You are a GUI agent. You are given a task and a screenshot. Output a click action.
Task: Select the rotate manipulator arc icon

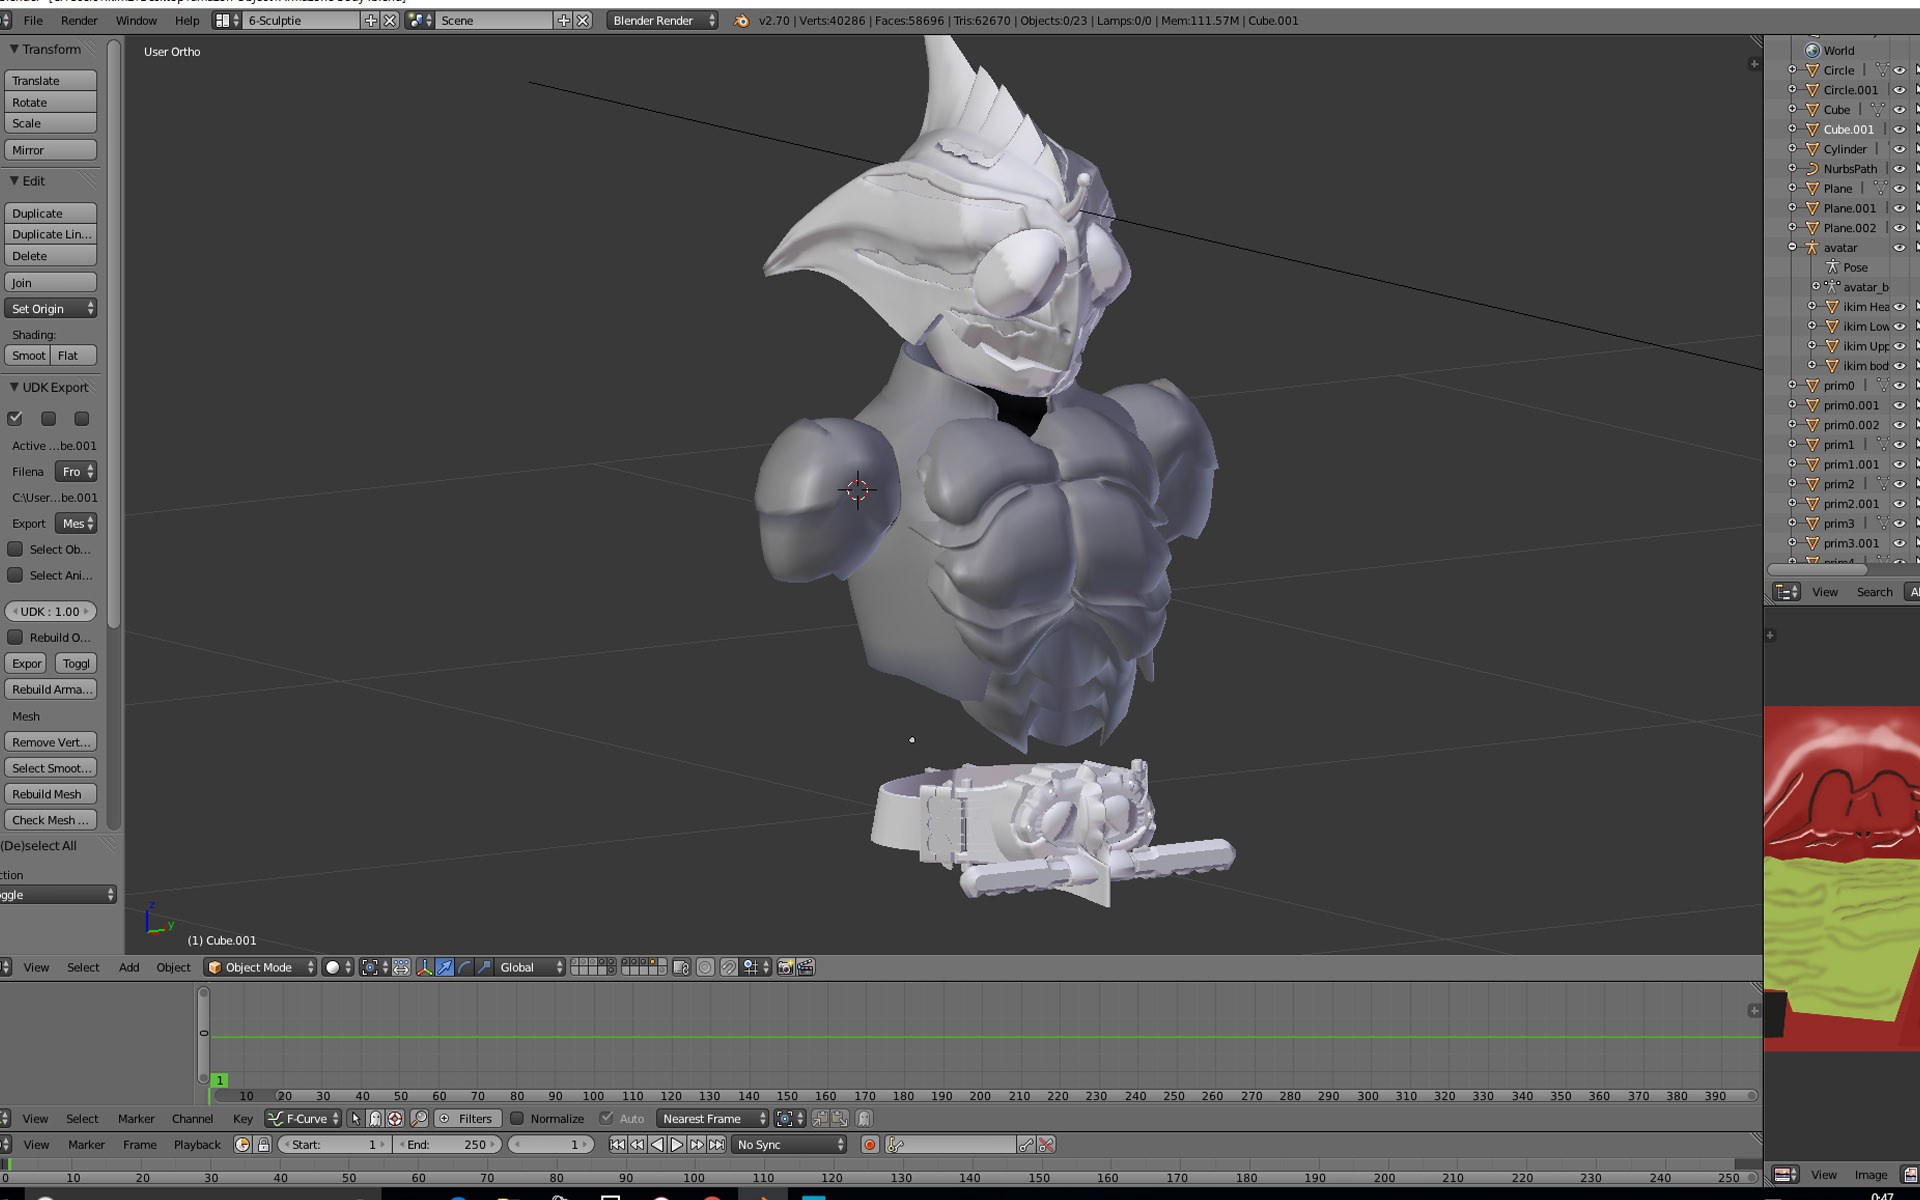coord(465,967)
